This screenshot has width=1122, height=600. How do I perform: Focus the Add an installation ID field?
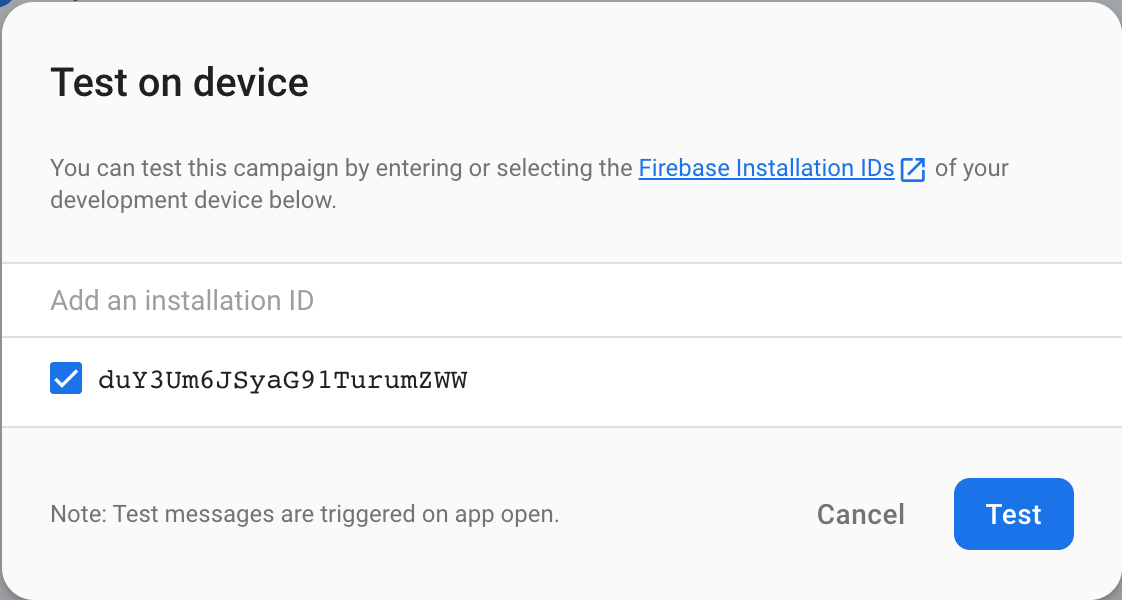[560, 300]
